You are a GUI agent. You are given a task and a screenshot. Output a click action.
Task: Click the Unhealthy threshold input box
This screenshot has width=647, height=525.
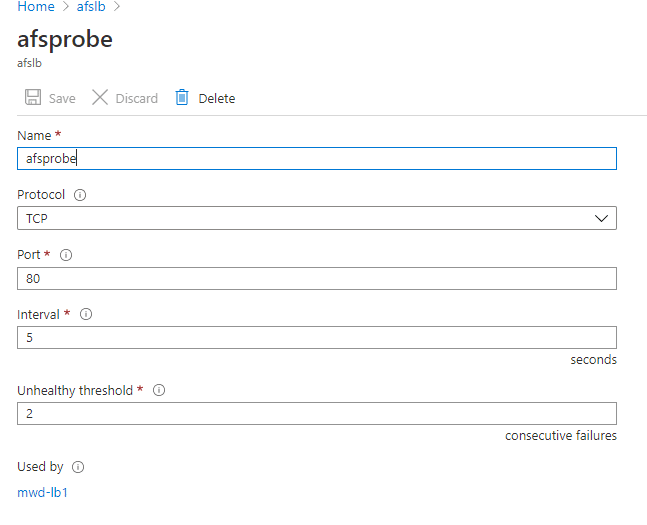click(317, 414)
